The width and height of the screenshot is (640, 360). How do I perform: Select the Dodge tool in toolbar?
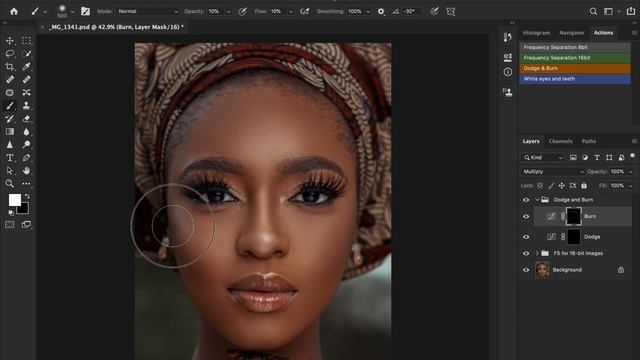[x=27, y=144]
